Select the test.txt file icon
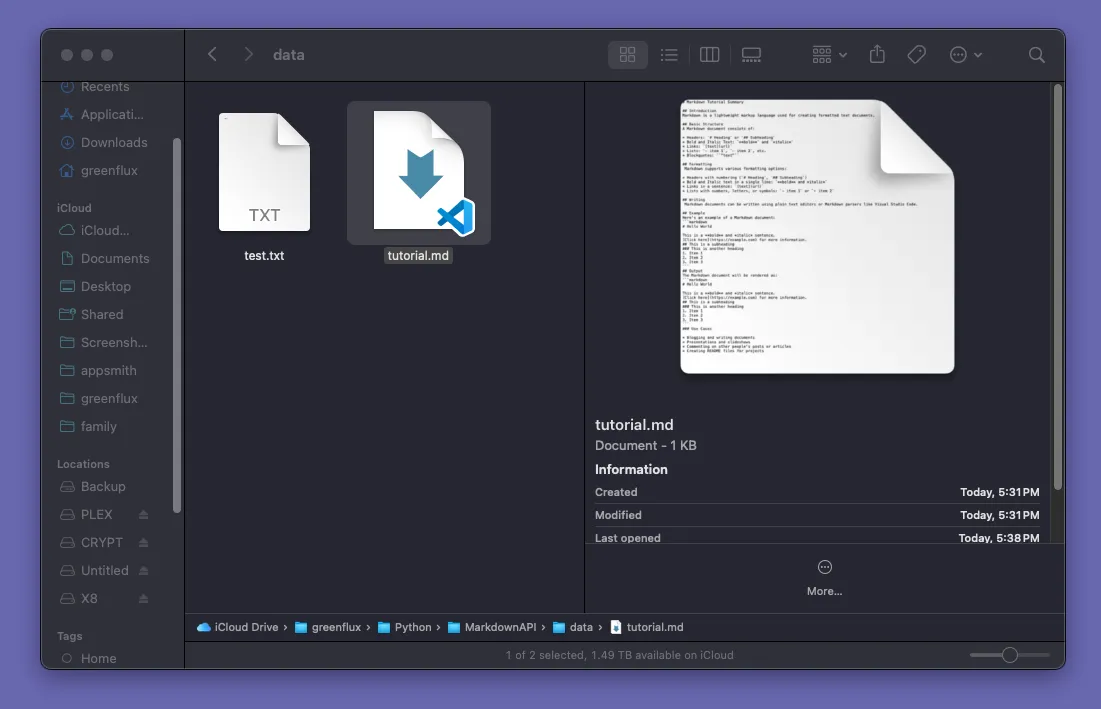 click(264, 172)
